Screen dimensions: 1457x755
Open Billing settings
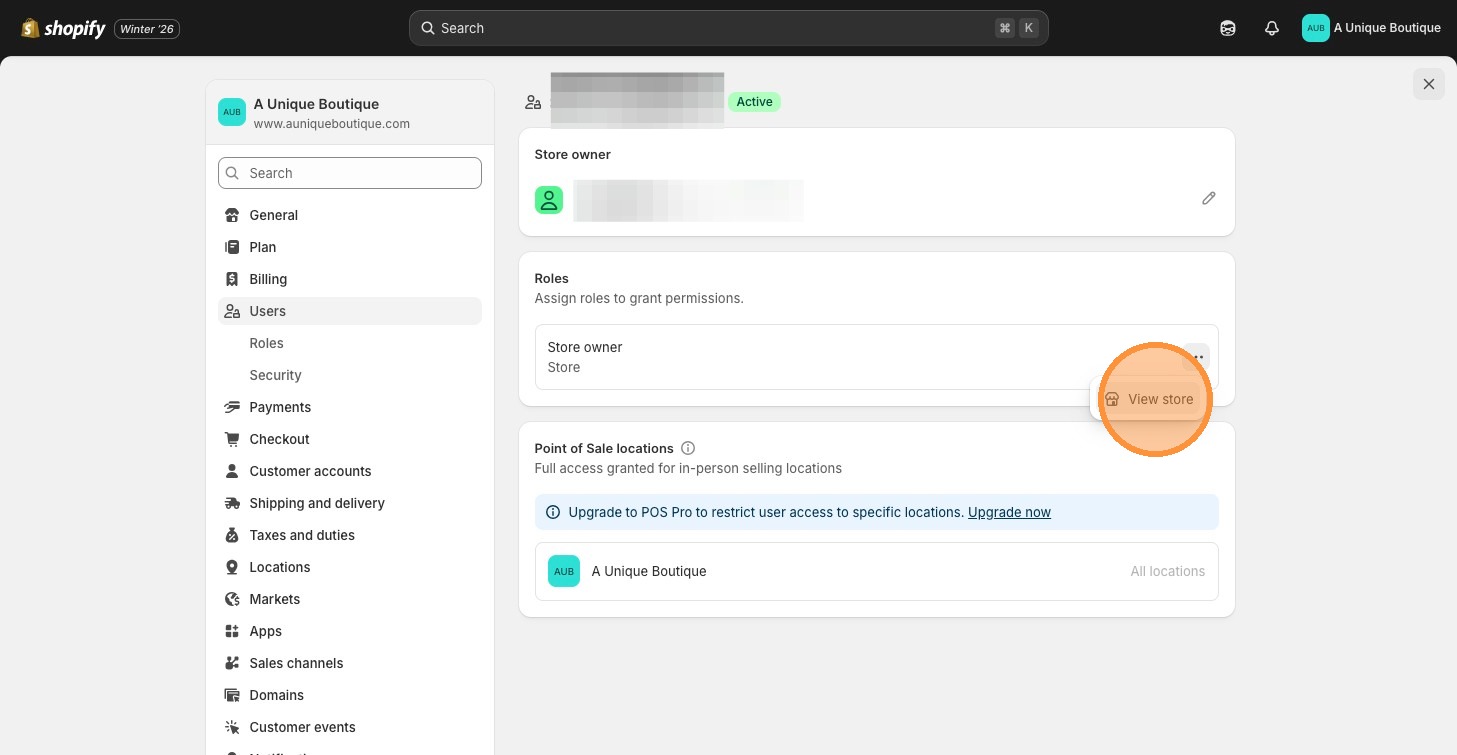pyautogui.click(x=350, y=279)
